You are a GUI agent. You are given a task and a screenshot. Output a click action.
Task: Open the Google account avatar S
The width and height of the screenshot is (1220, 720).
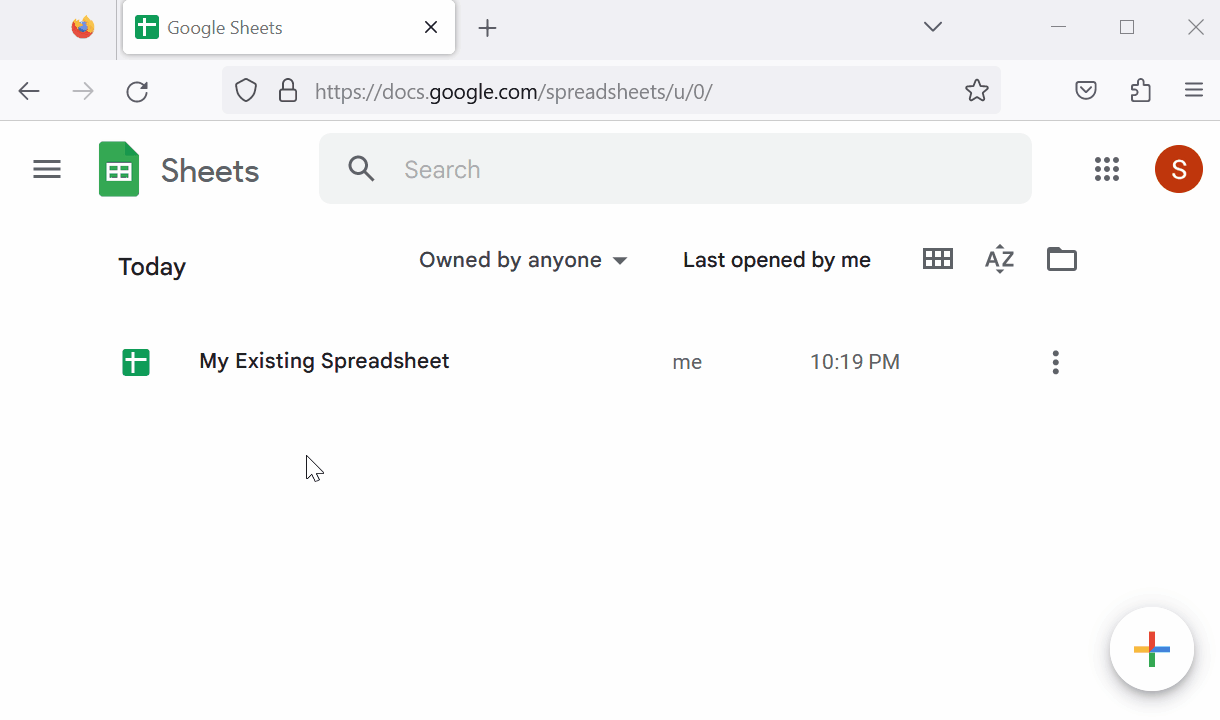[1179, 169]
